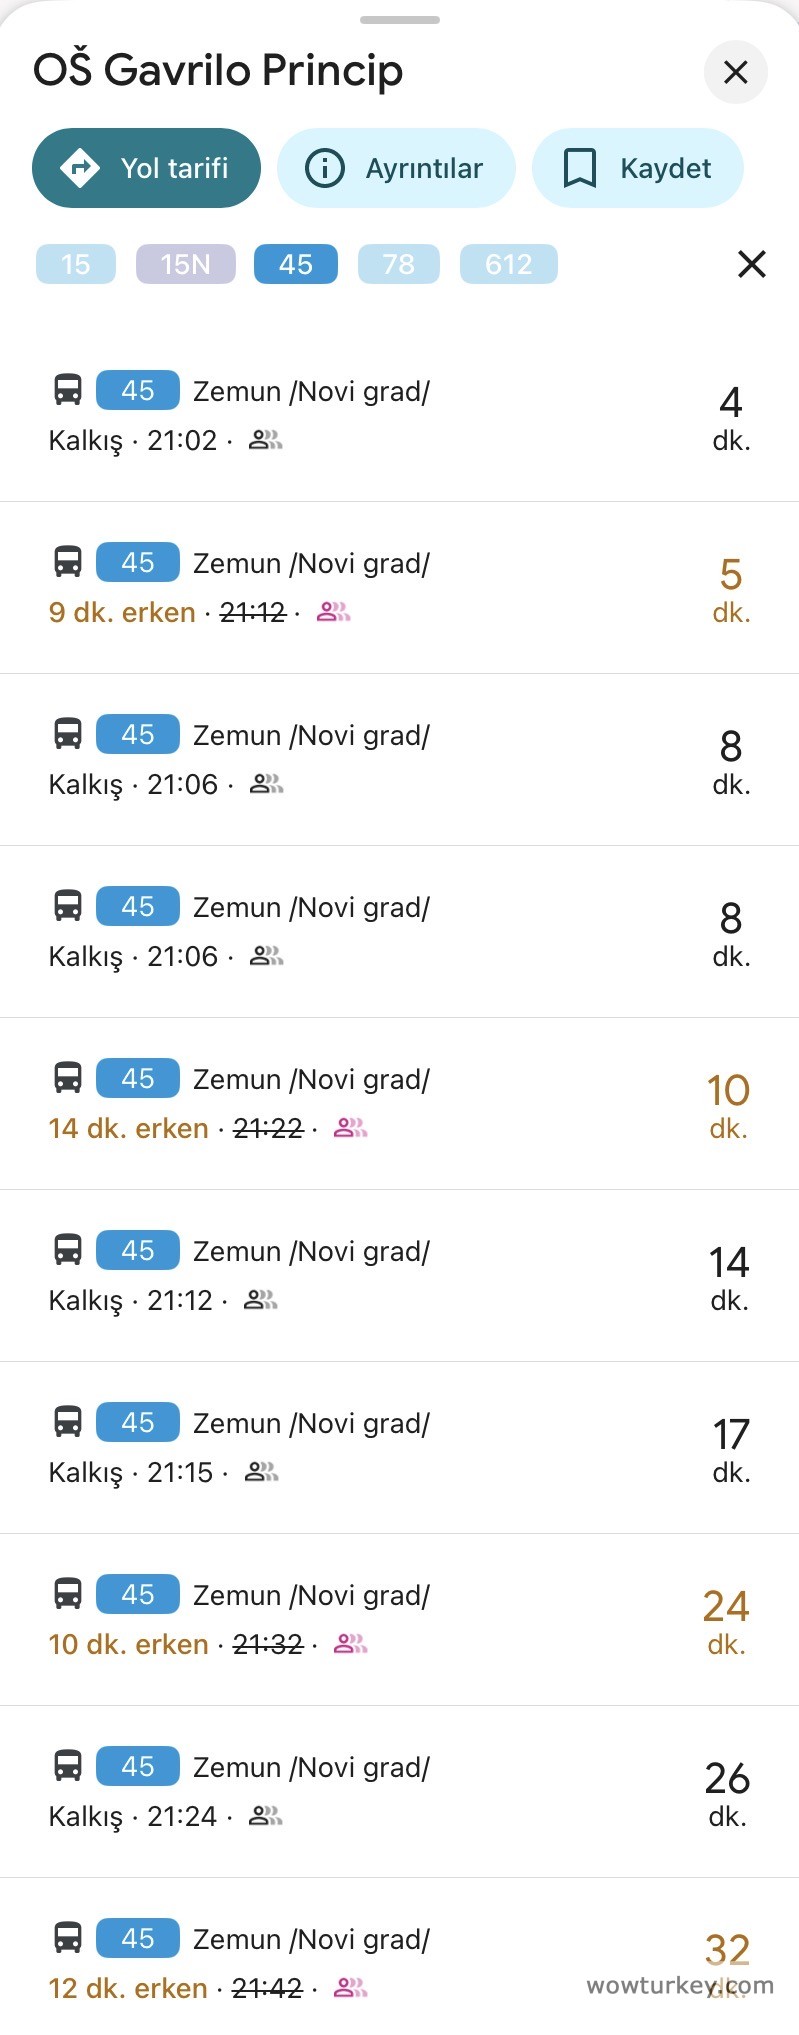Tap bus icon of the 21:02 departure
This screenshot has width=799, height=2035.
pyautogui.click(x=68, y=390)
